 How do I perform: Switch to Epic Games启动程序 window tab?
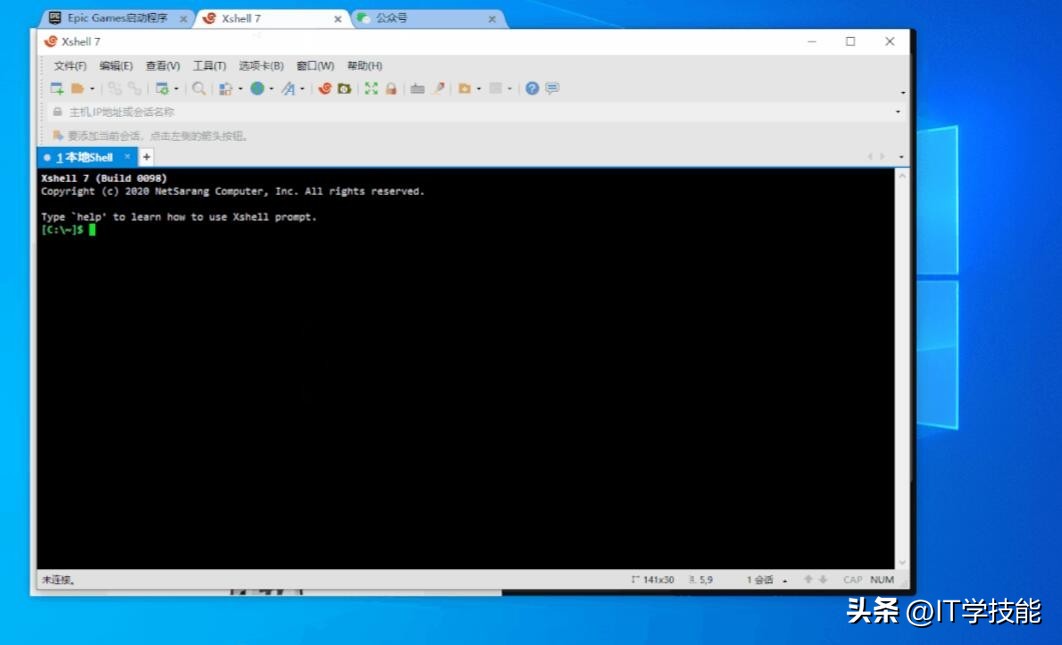point(117,18)
